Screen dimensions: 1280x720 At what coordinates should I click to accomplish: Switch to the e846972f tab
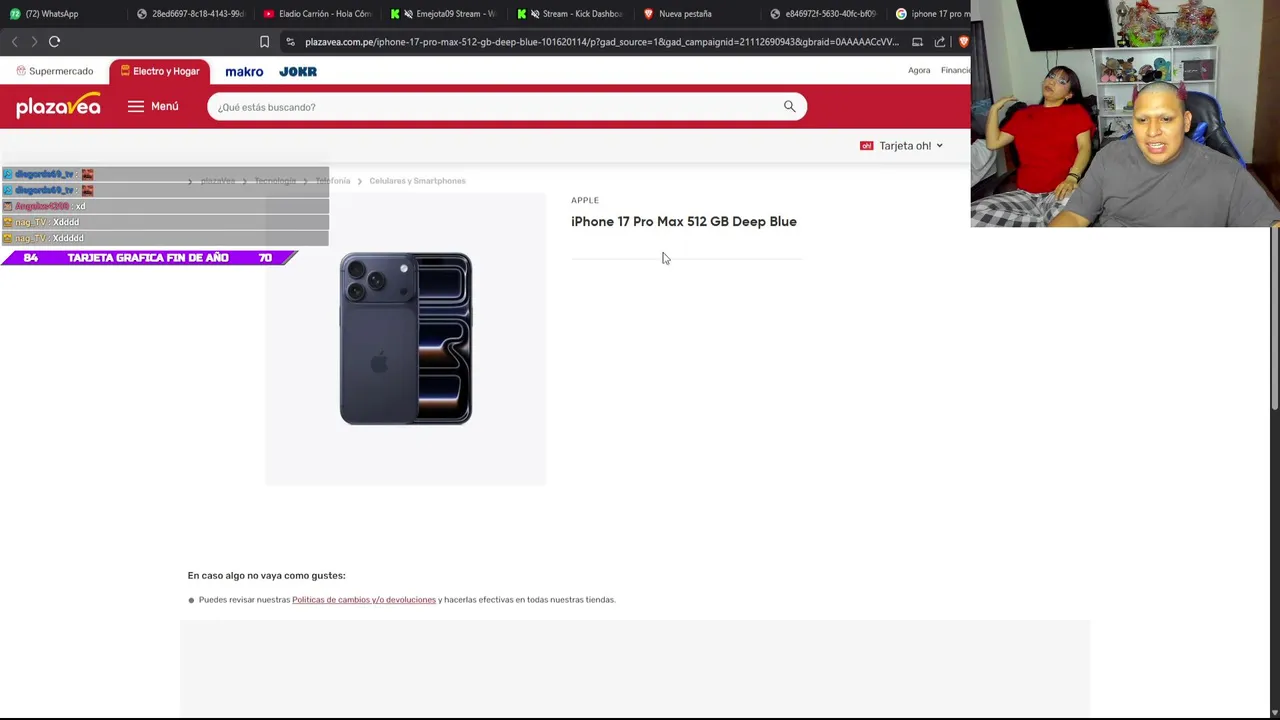[826, 14]
